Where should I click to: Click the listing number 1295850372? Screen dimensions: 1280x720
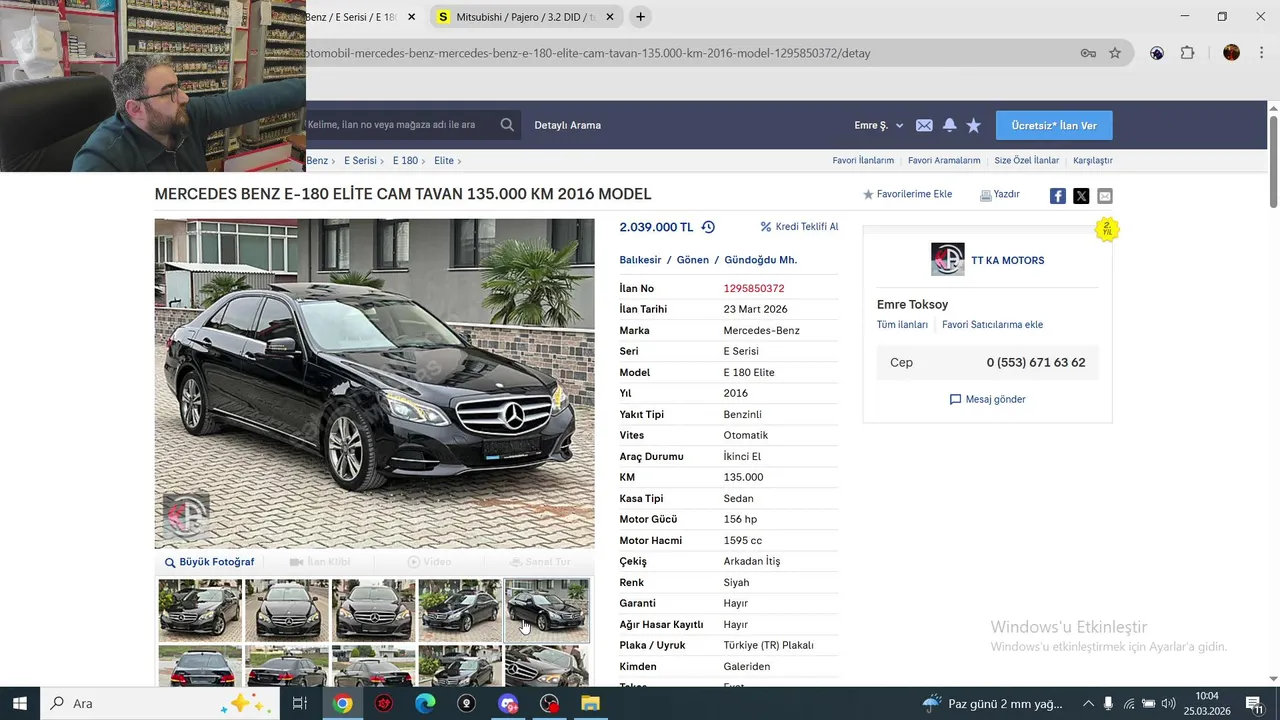point(754,288)
